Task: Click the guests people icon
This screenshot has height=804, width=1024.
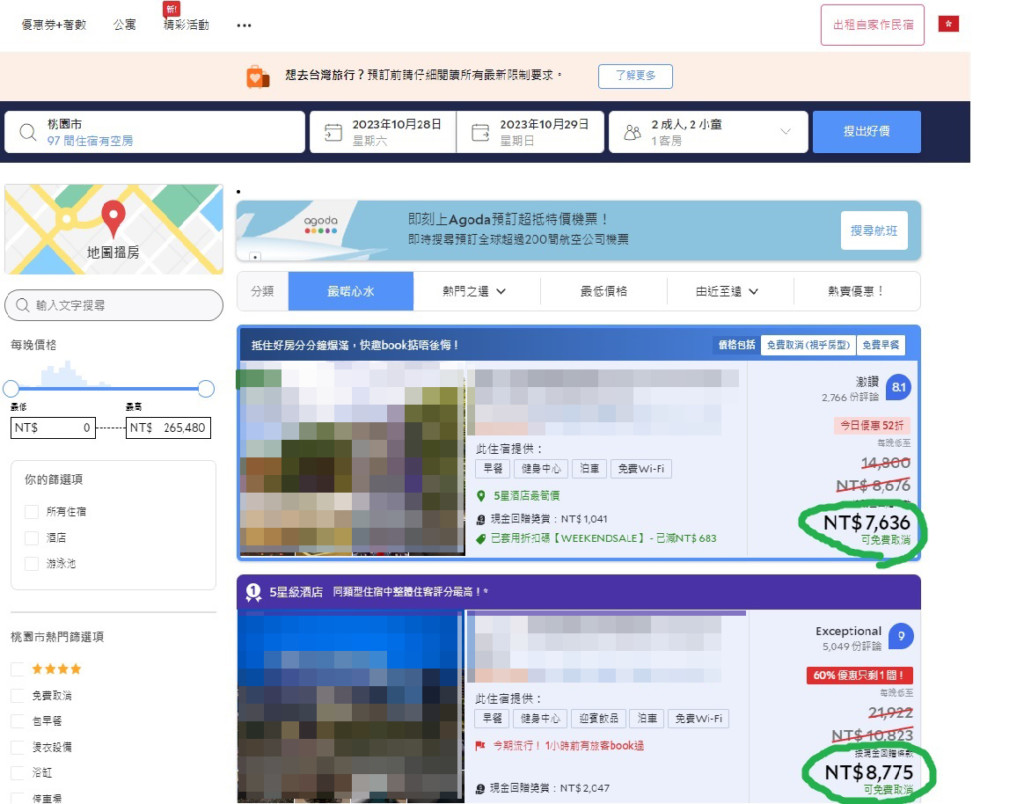Action: pos(632,132)
